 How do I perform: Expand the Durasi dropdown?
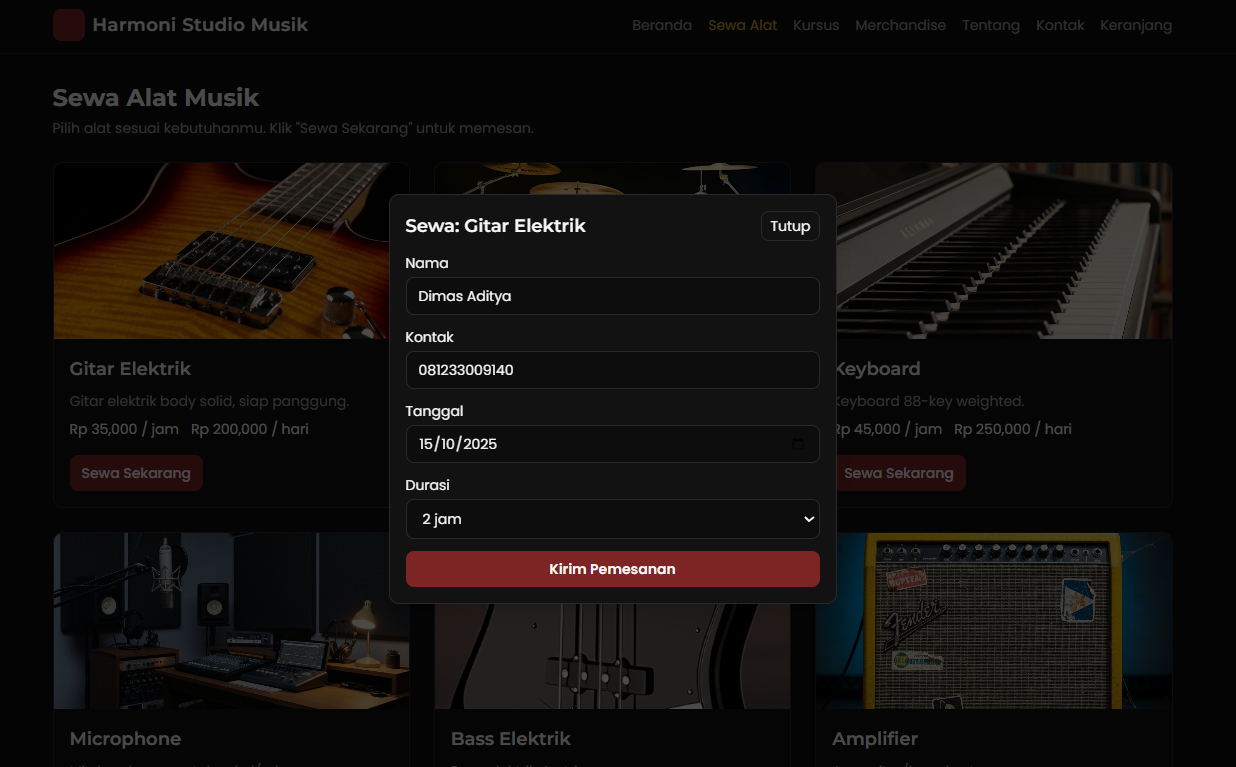click(x=612, y=519)
